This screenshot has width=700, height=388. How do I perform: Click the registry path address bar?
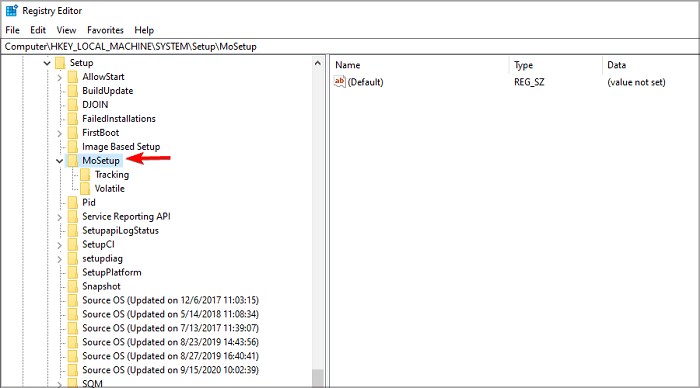[350, 46]
